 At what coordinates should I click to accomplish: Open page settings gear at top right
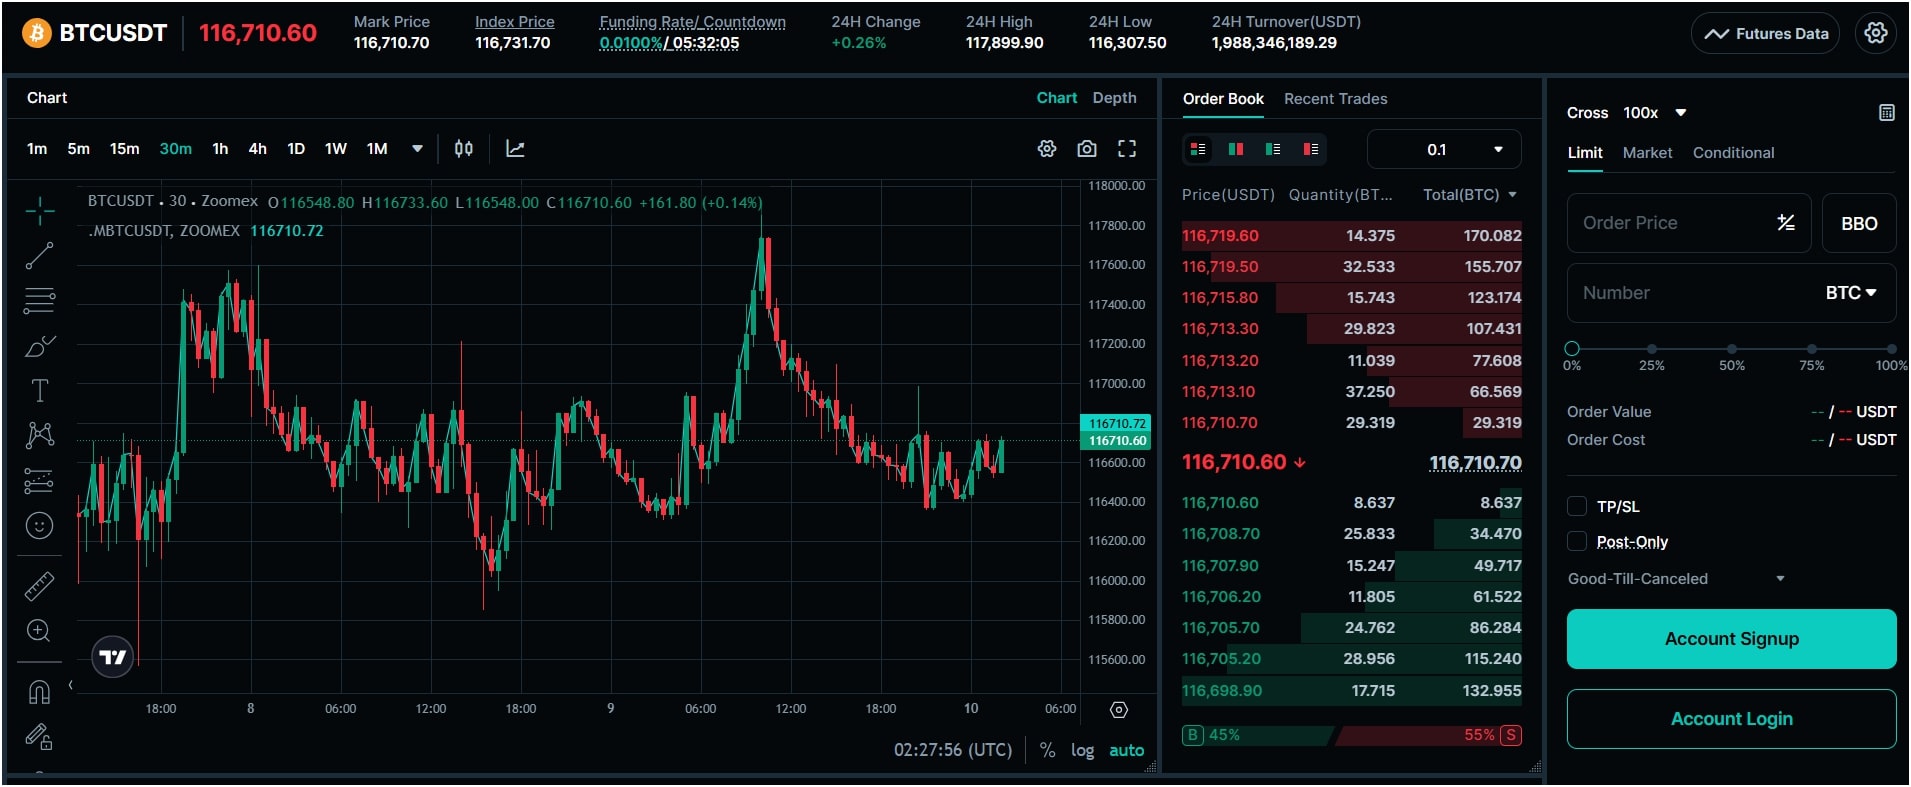coord(1876,33)
